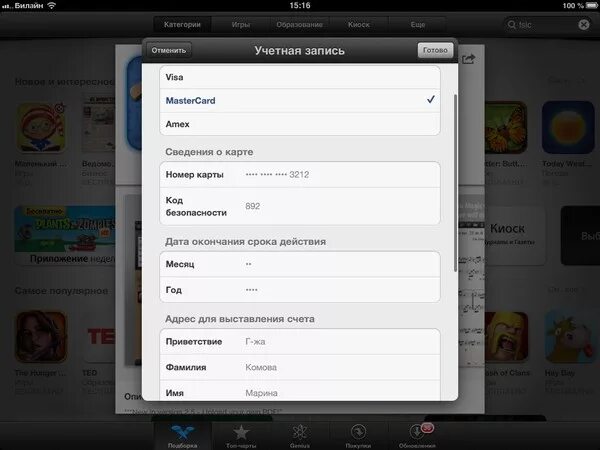The width and height of the screenshot is (600, 450).
Task: Clear the search field with X icon
Action: pos(584,25)
